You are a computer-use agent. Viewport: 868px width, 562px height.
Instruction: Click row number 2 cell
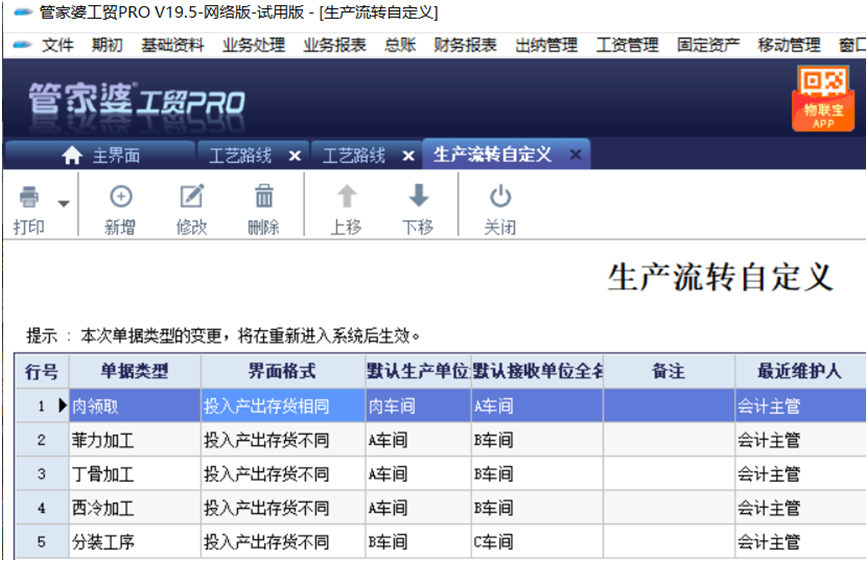click(42, 440)
